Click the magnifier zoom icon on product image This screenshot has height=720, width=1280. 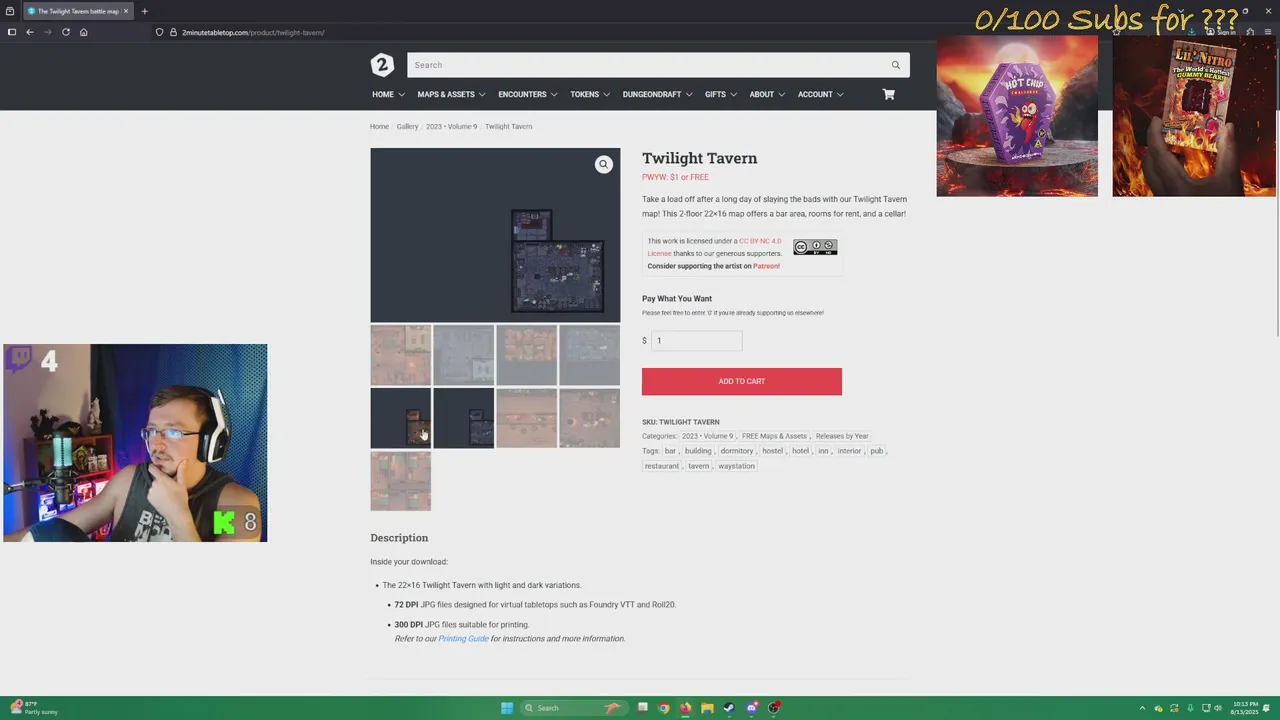coord(603,164)
